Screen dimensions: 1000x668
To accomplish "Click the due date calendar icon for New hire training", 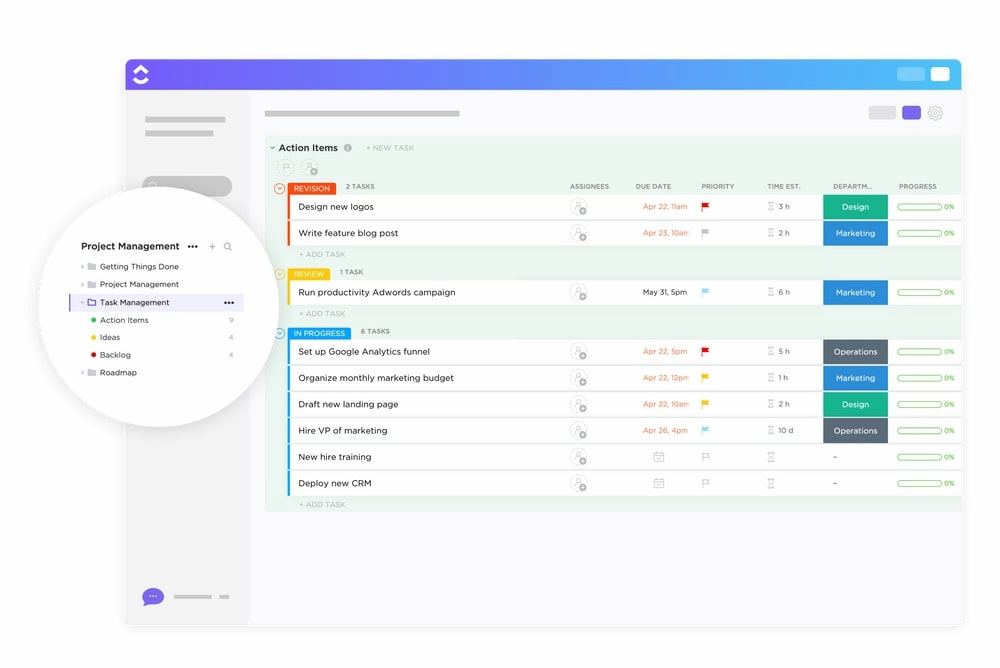I will pos(658,457).
